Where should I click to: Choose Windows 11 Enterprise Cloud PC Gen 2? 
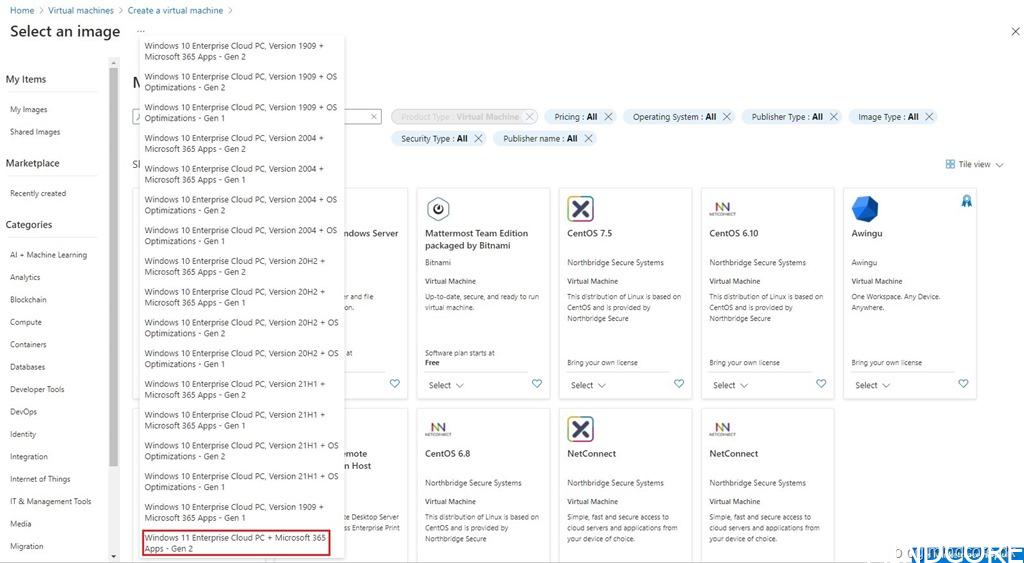[x=236, y=543]
